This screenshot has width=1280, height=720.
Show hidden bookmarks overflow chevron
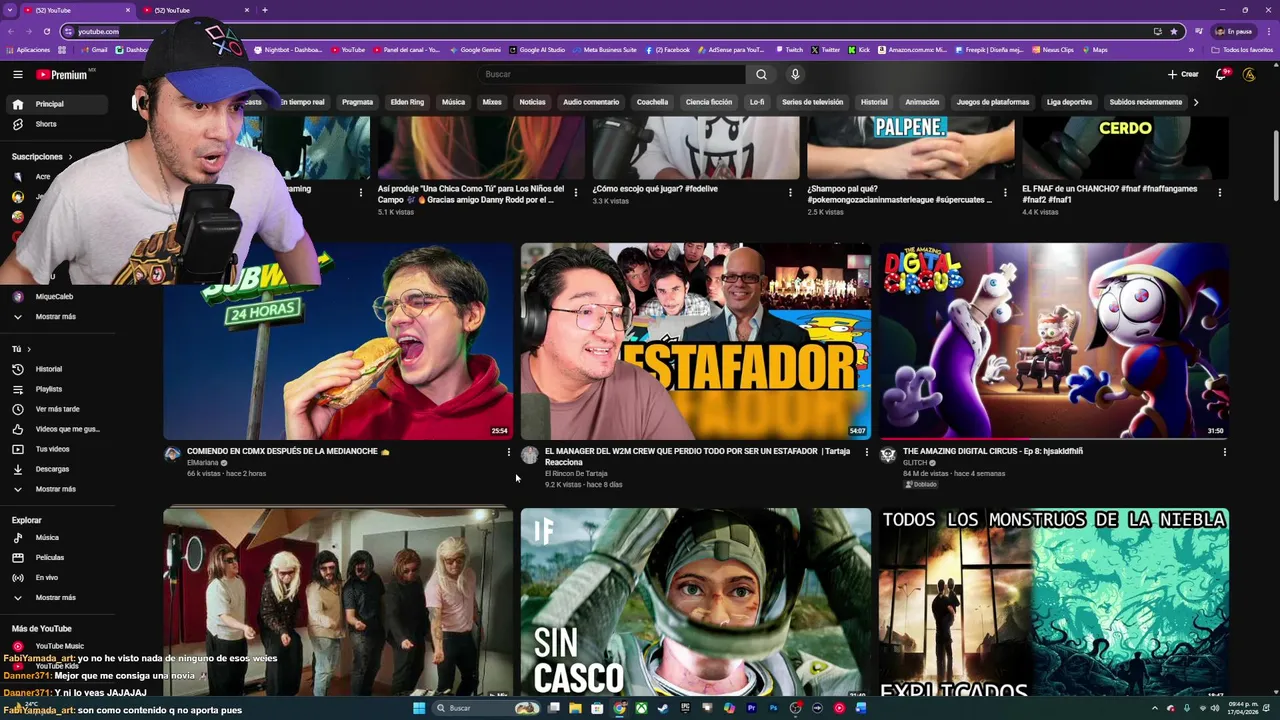pyautogui.click(x=1190, y=50)
